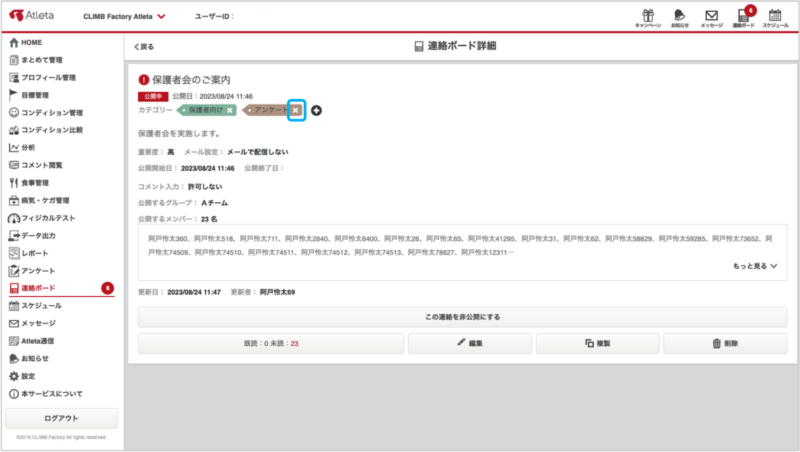The height and width of the screenshot is (452, 800).
Task: View read status 既読:0 未読:23
Action: [271, 343]
